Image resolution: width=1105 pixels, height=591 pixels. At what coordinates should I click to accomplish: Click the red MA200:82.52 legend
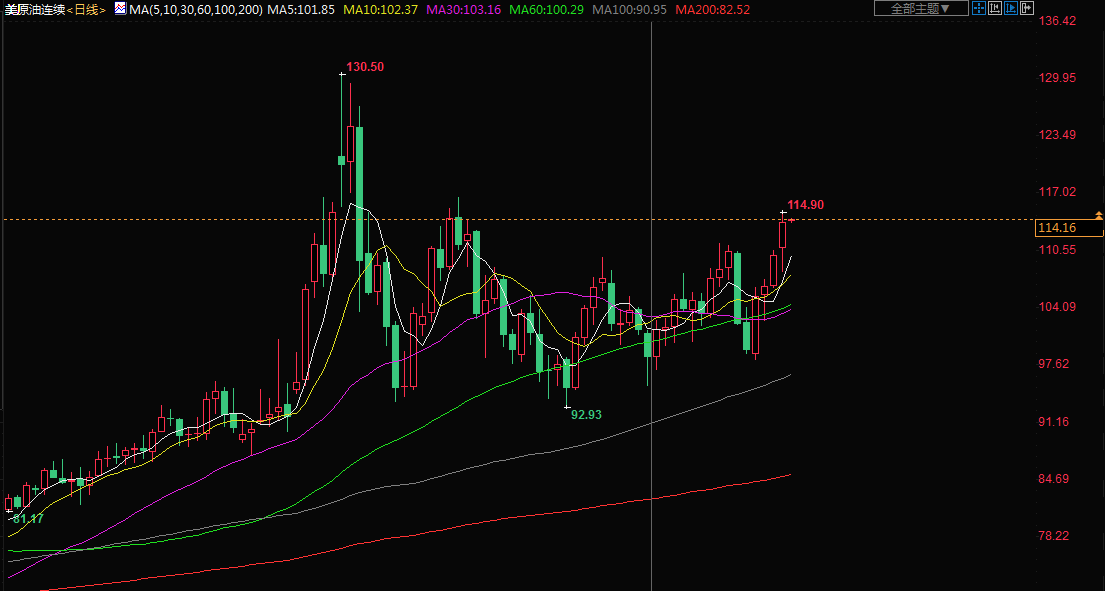[x=713, y=9]
